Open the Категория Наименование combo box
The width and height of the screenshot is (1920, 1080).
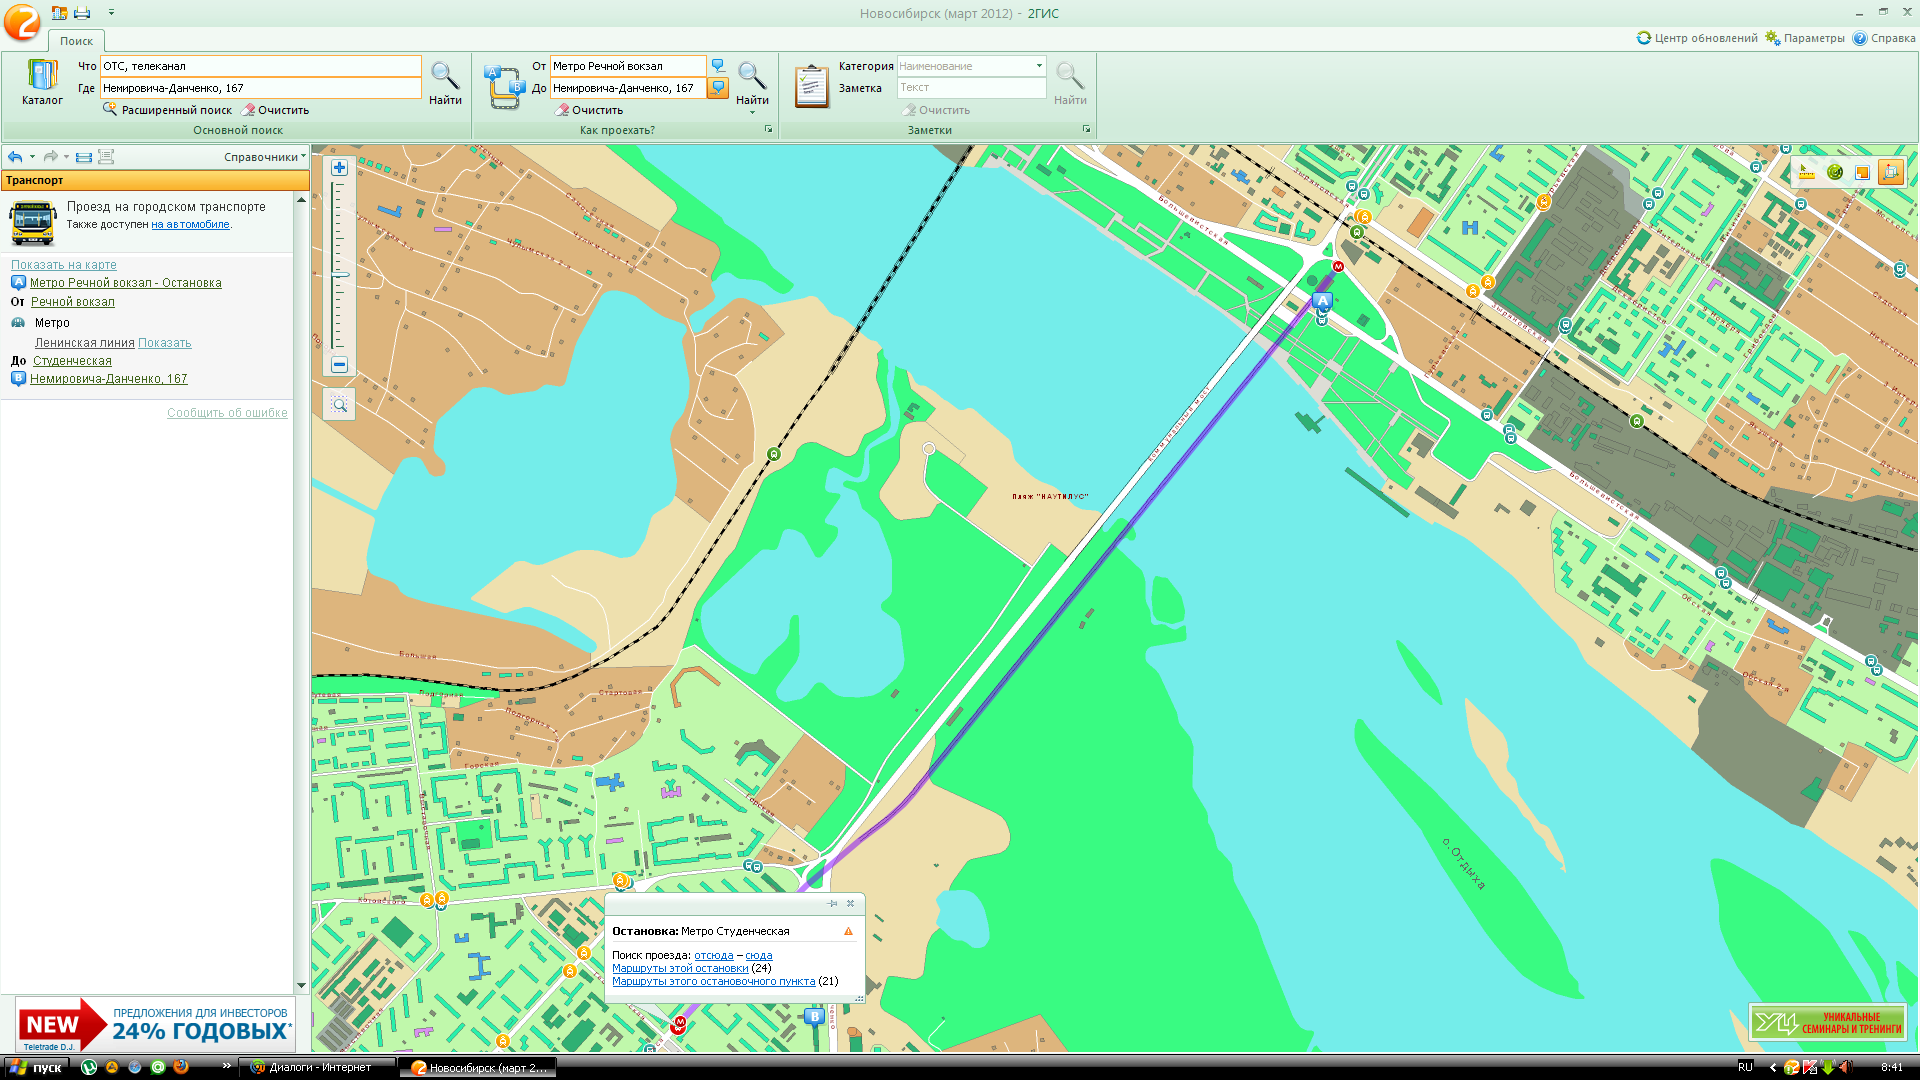point(971,66)
